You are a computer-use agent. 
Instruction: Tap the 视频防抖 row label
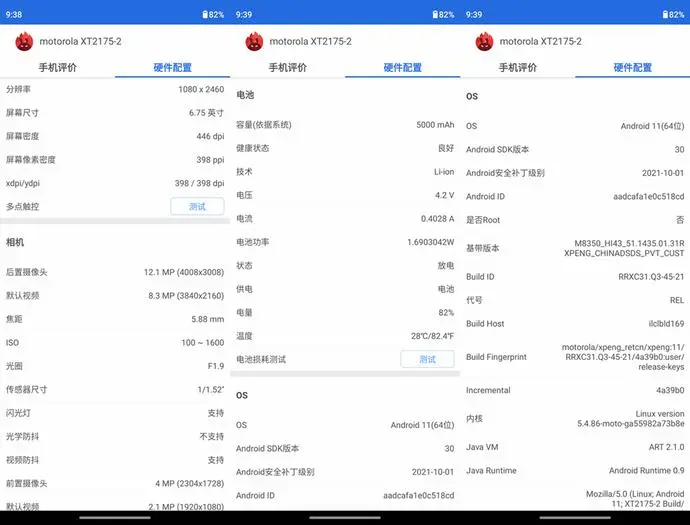pyautogui.click(x=22, y=460)
